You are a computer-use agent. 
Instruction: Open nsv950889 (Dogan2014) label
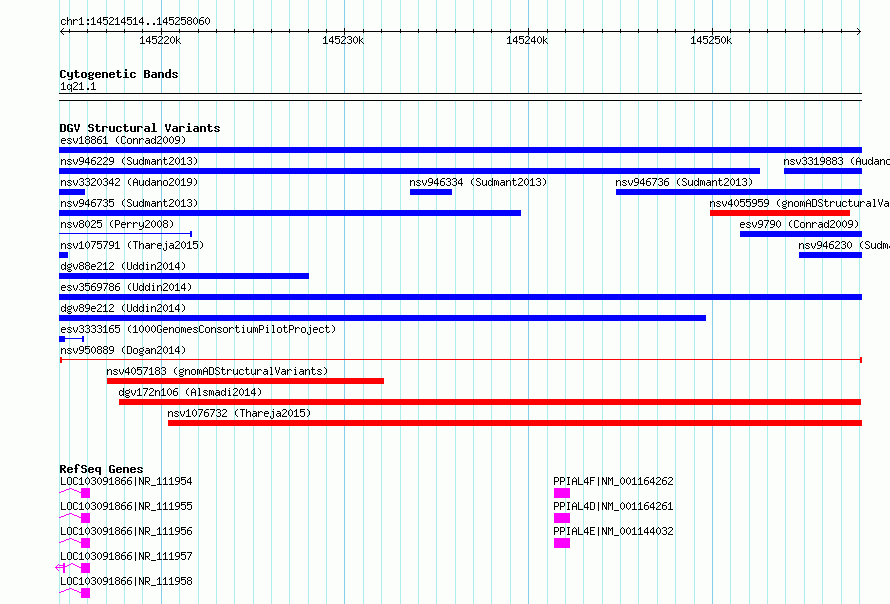[x=123, y=350]
